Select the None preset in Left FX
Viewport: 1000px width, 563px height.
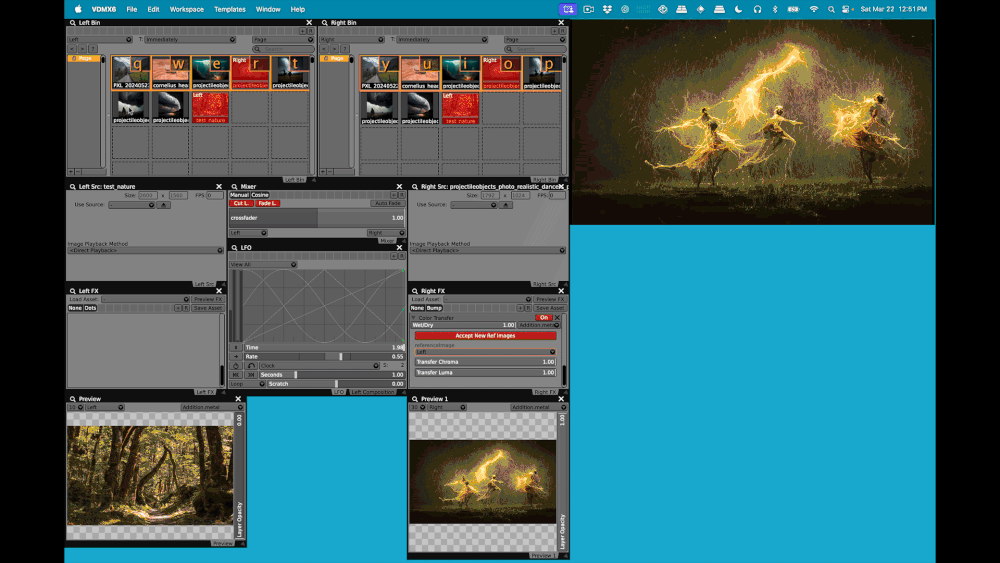pos(75,308)
